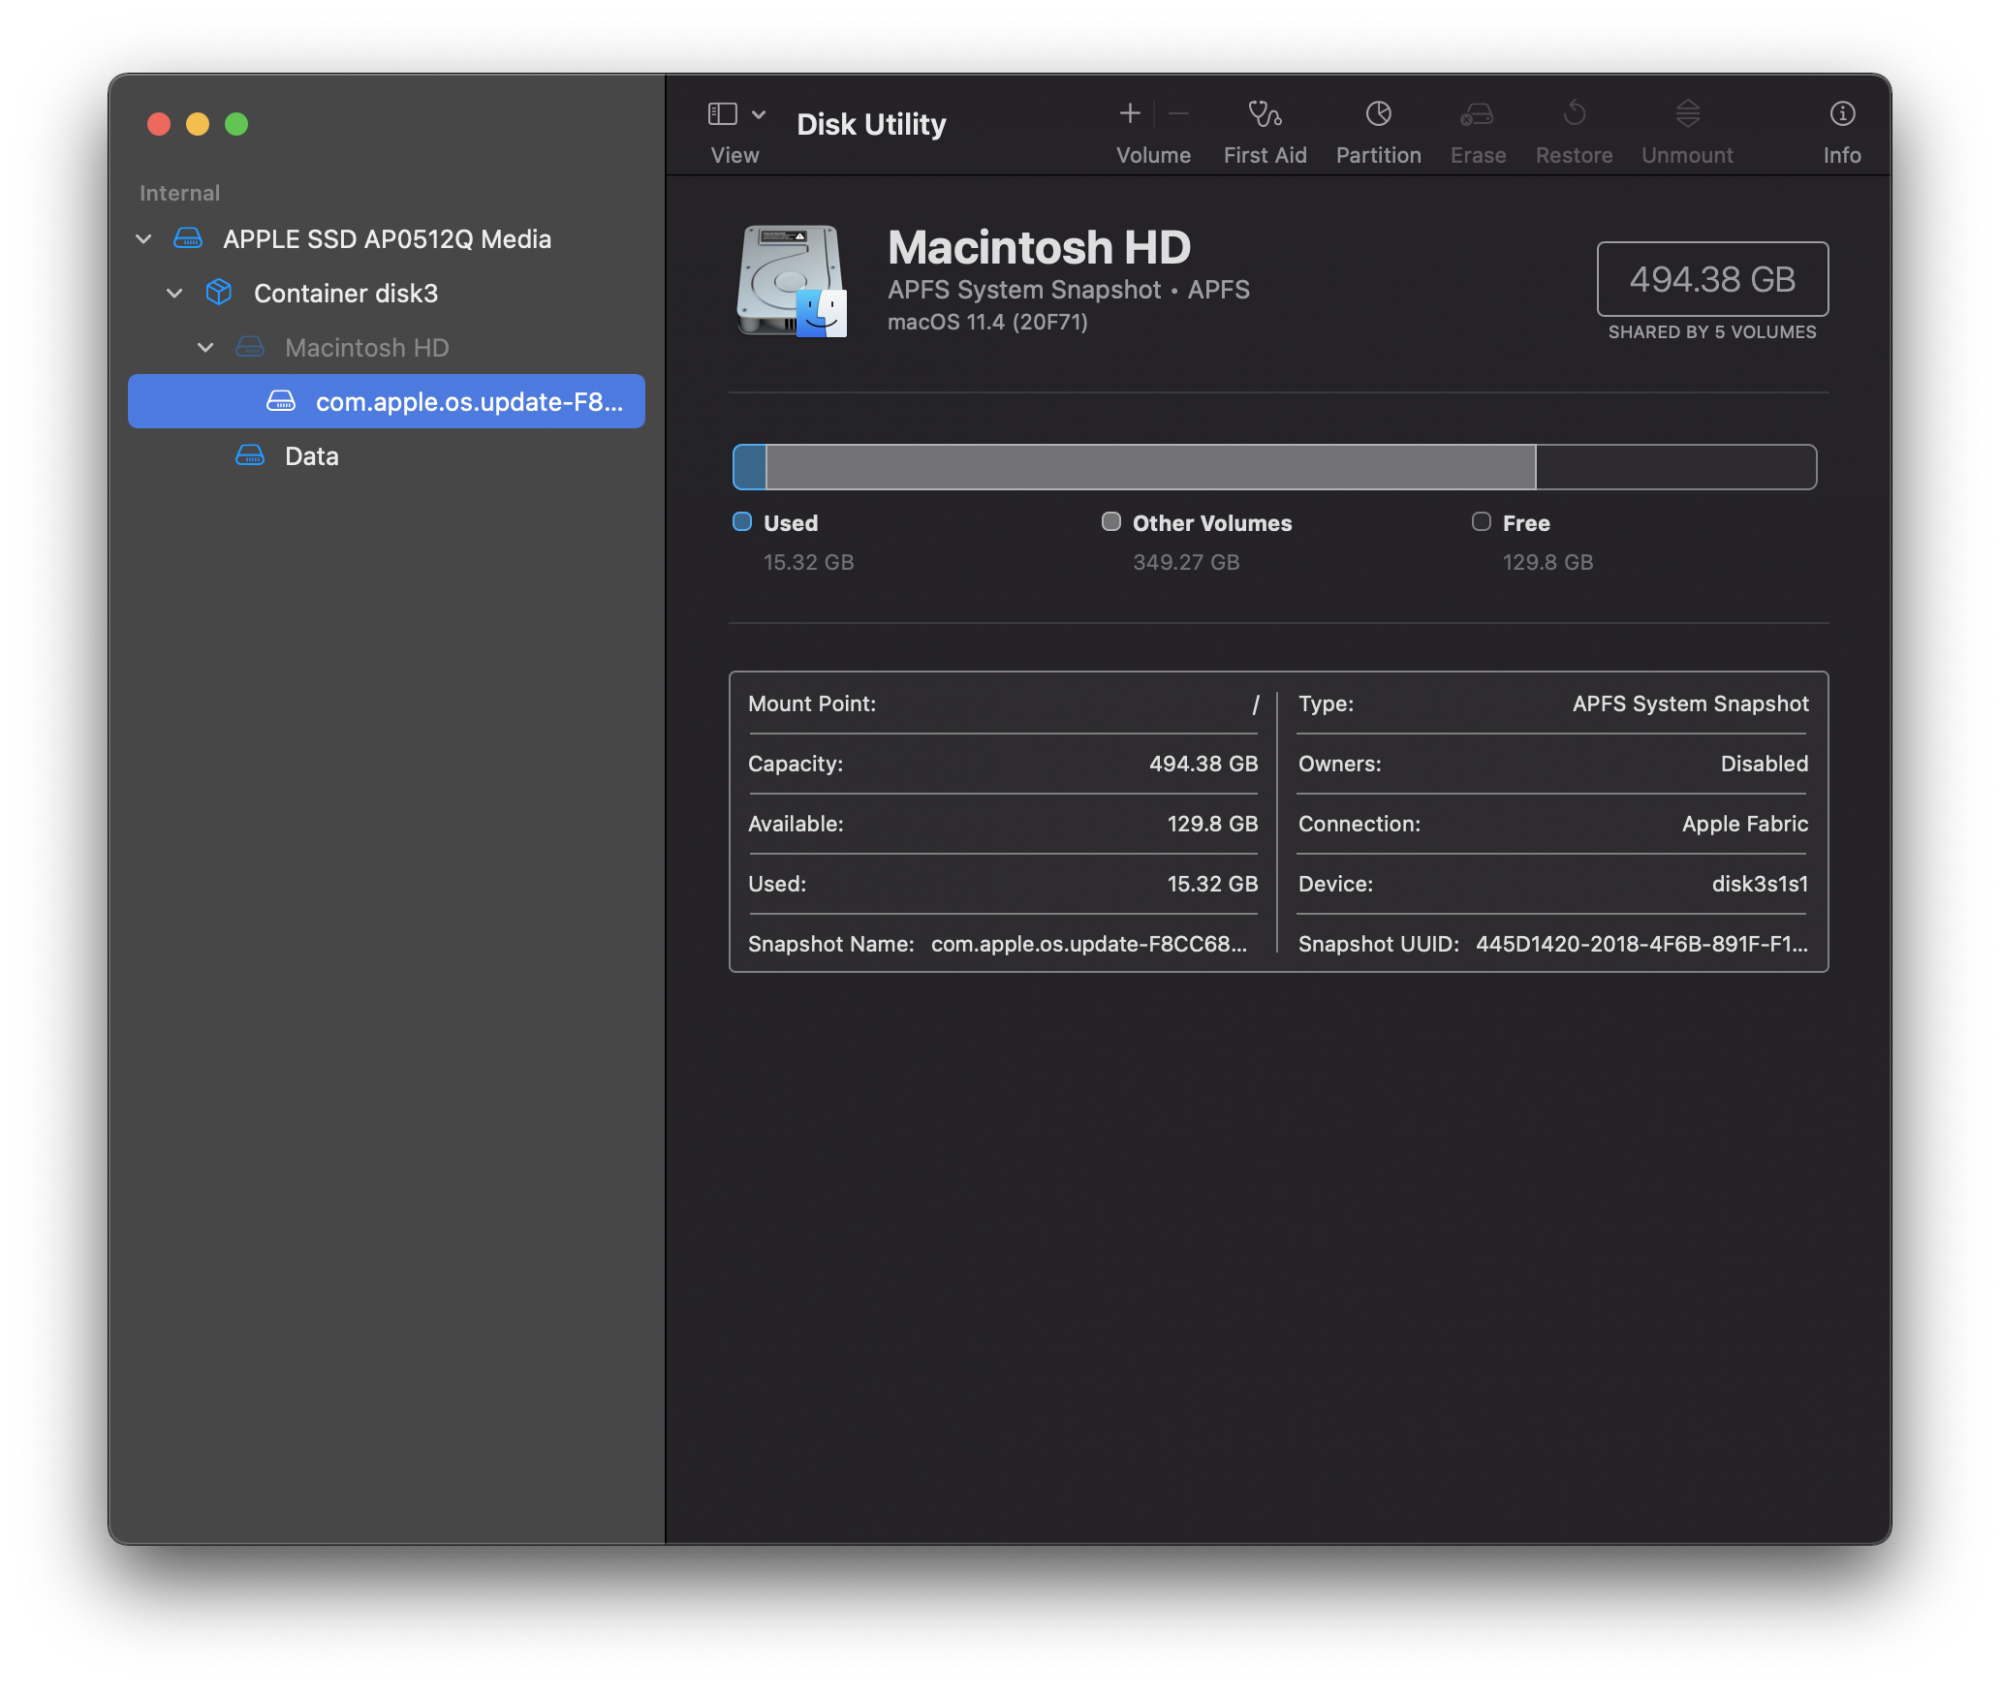Click the Mount Point slash value
The width and height of the screenshot is (2000, 1688).
tap(1255, 704)
